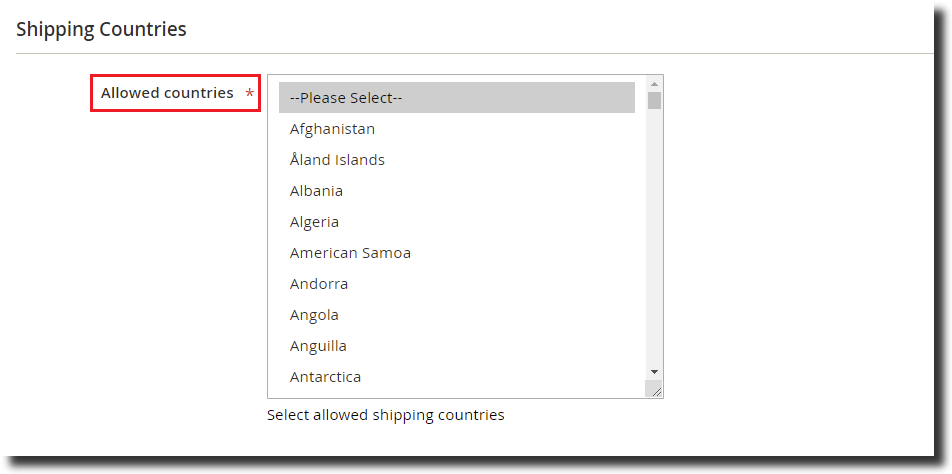Pick Angola from allowed countries
This screenshot has height=474, width=952.
tap(314, 315)
